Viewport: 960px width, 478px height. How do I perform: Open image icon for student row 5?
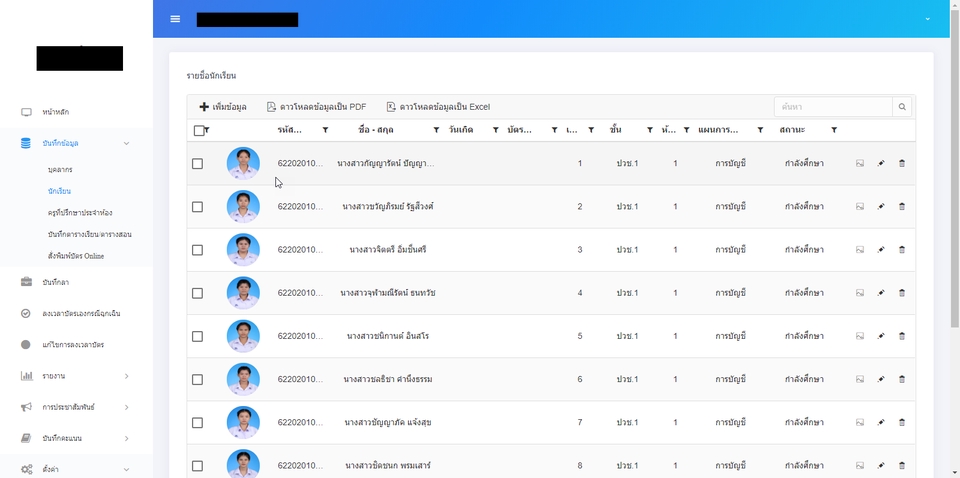[860, 336]
